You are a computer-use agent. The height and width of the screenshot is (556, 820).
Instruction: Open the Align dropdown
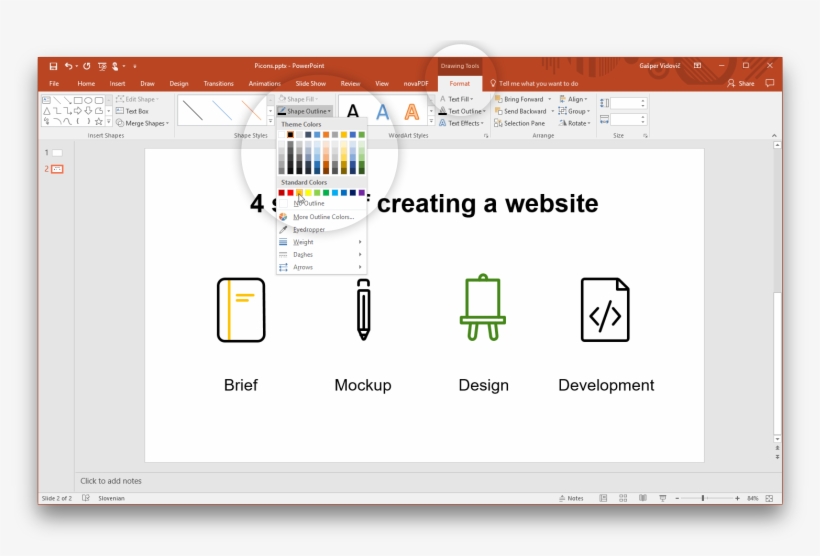tap(573, 99)
